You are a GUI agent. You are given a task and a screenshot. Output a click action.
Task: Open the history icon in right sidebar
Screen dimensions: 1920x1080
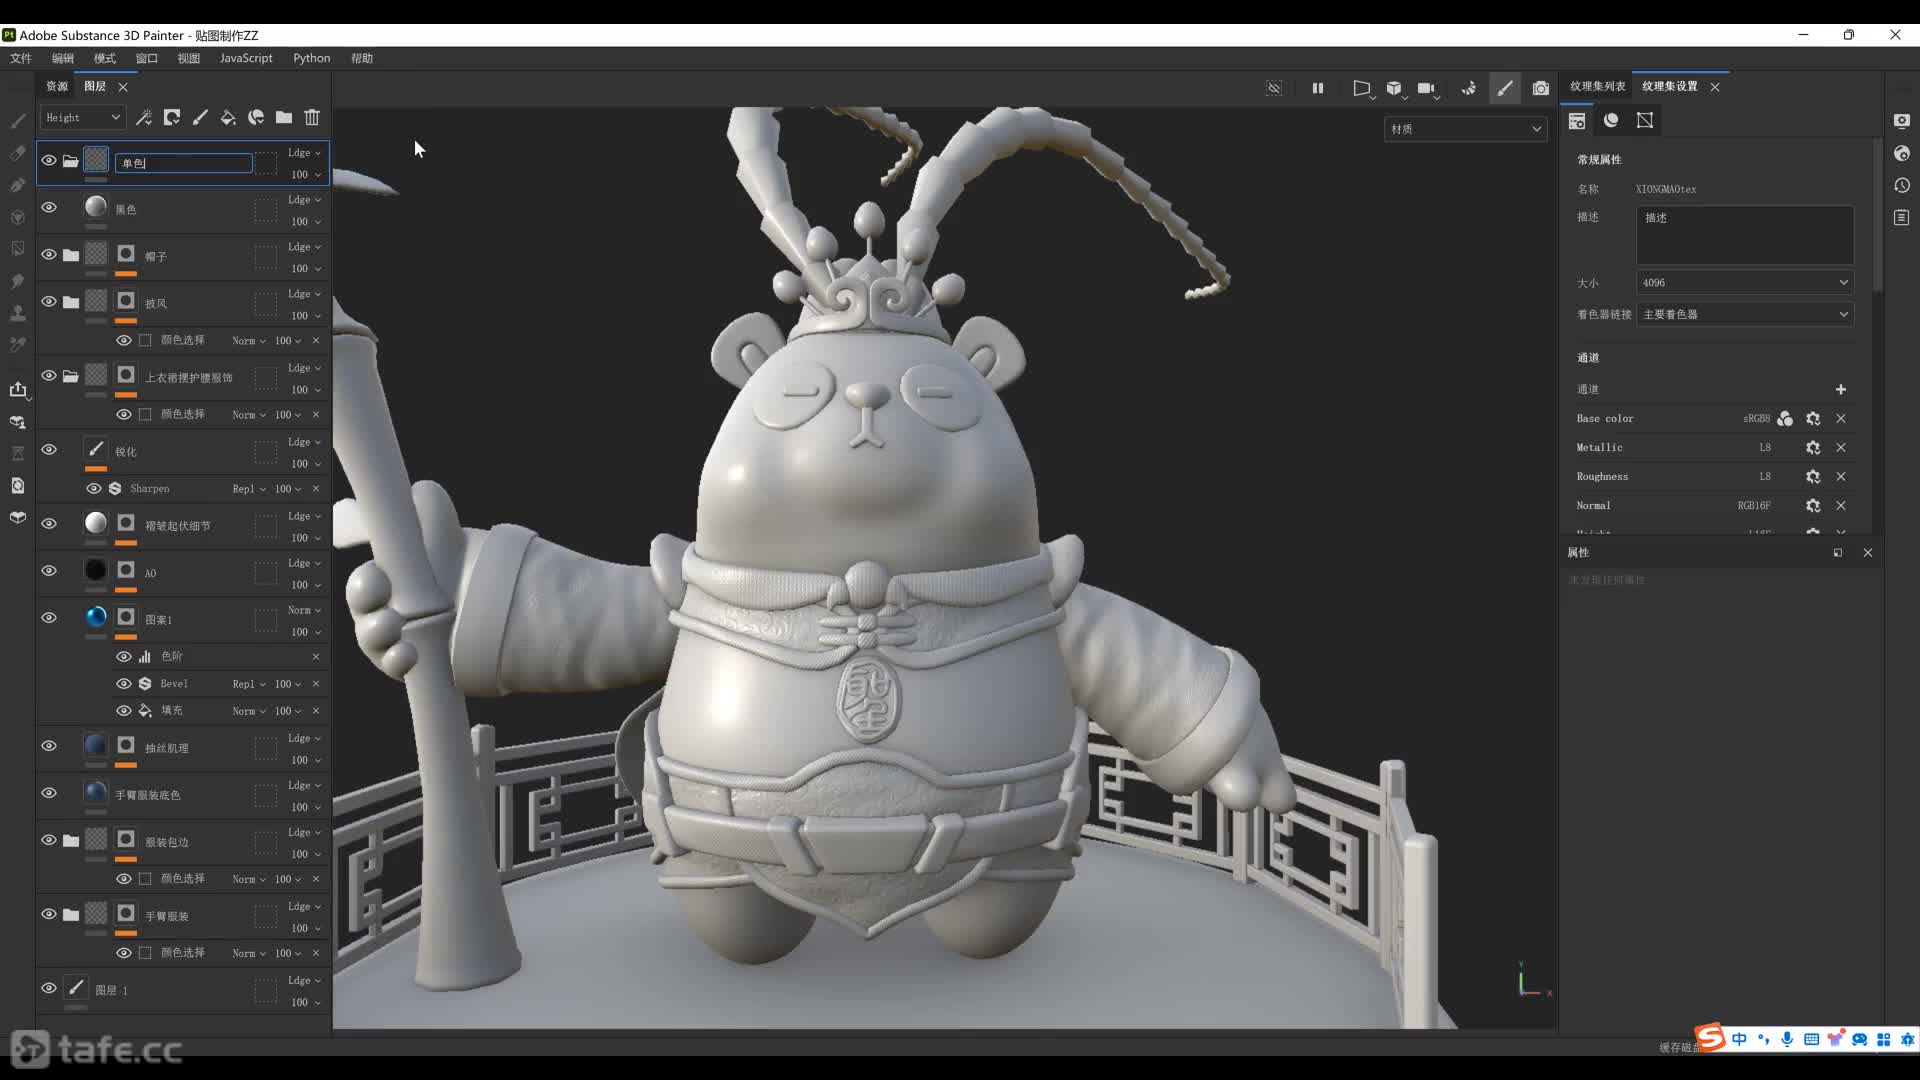pos(1902,185)
